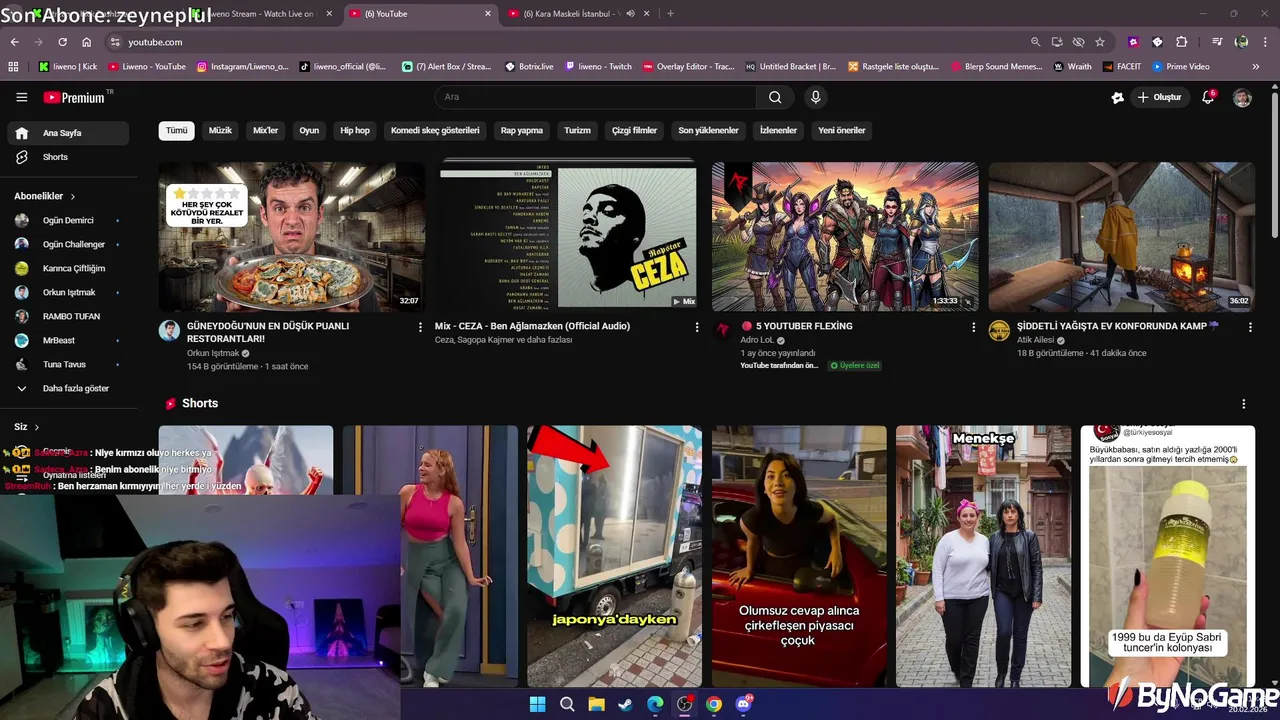Viewport: 1280px width, 720px height.
Task: Go to Ana Sayfa in sidebar
Action: coord(68,133)
